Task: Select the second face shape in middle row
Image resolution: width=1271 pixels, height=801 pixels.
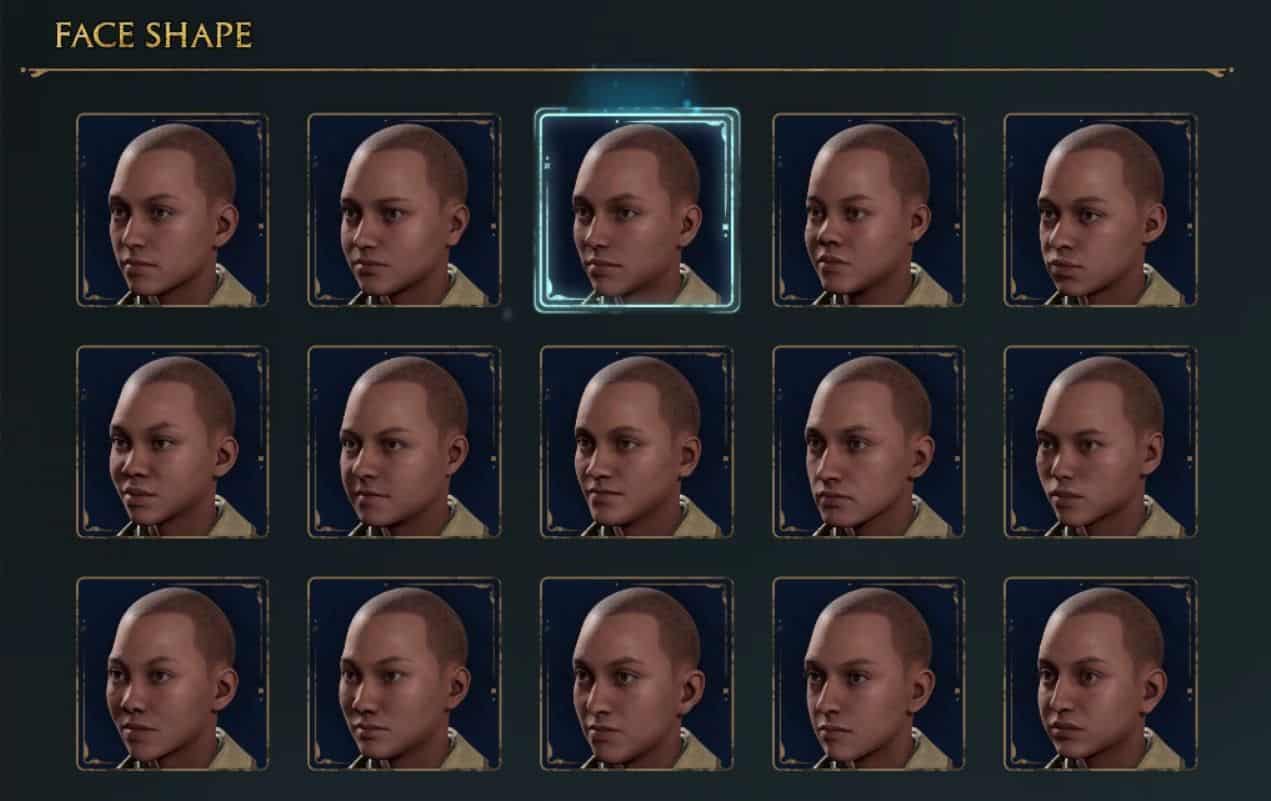Action: (404, 442)
